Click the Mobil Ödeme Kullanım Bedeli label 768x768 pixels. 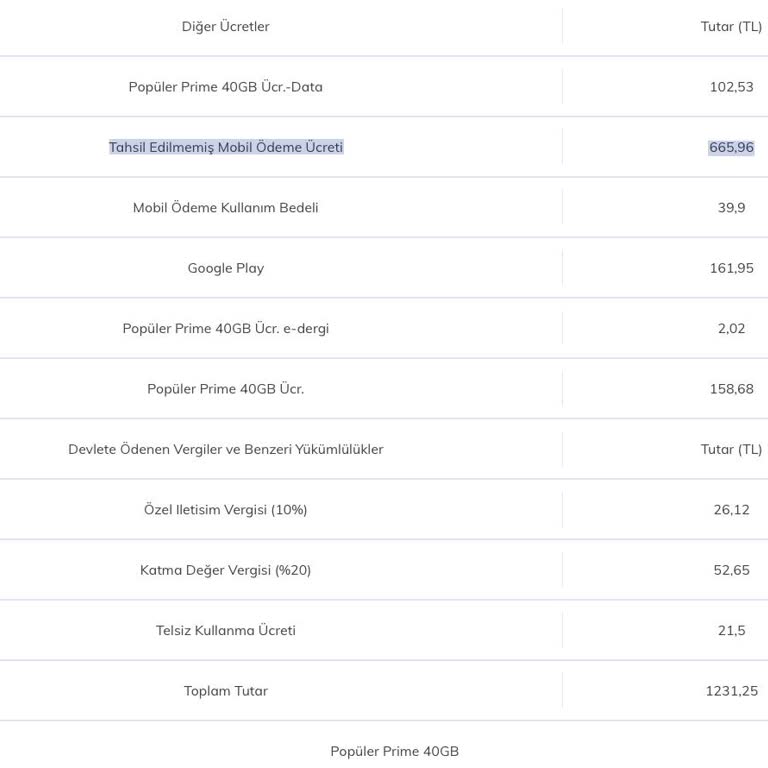[x=225, y=208]
